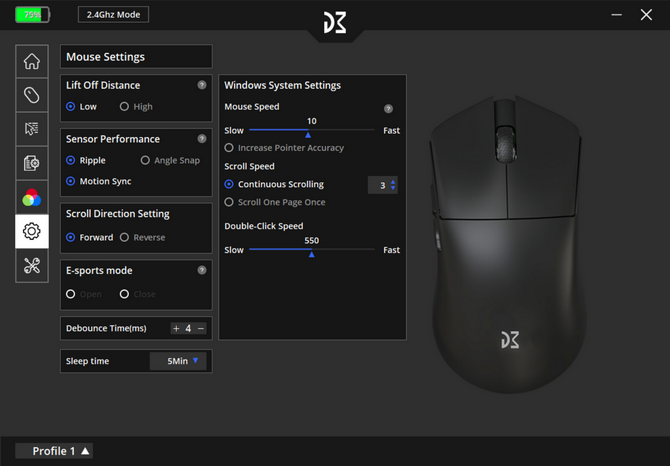
Task: Click the Debounce Time value 4
Action: coord(188,328)
